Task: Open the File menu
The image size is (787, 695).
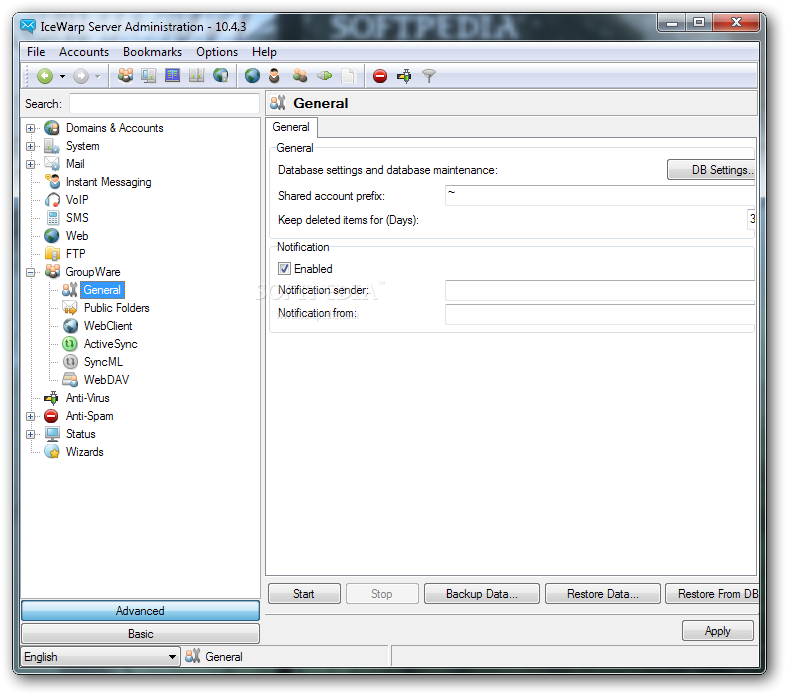Action: pos(36,52)
